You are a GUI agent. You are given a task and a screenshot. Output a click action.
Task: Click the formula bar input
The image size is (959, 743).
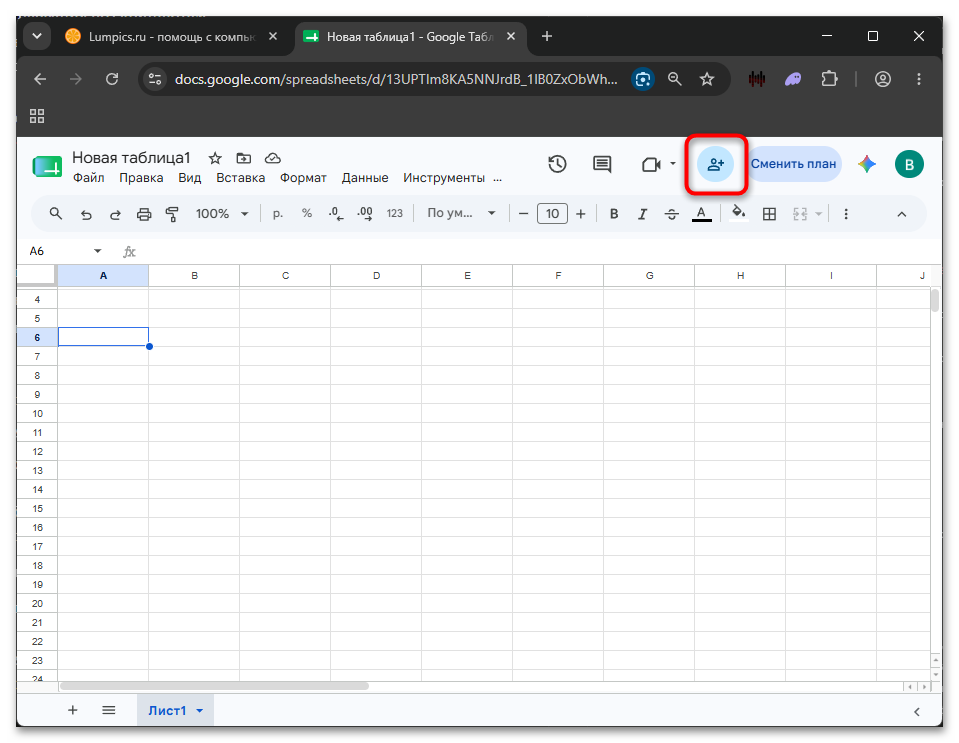(538, 251)
